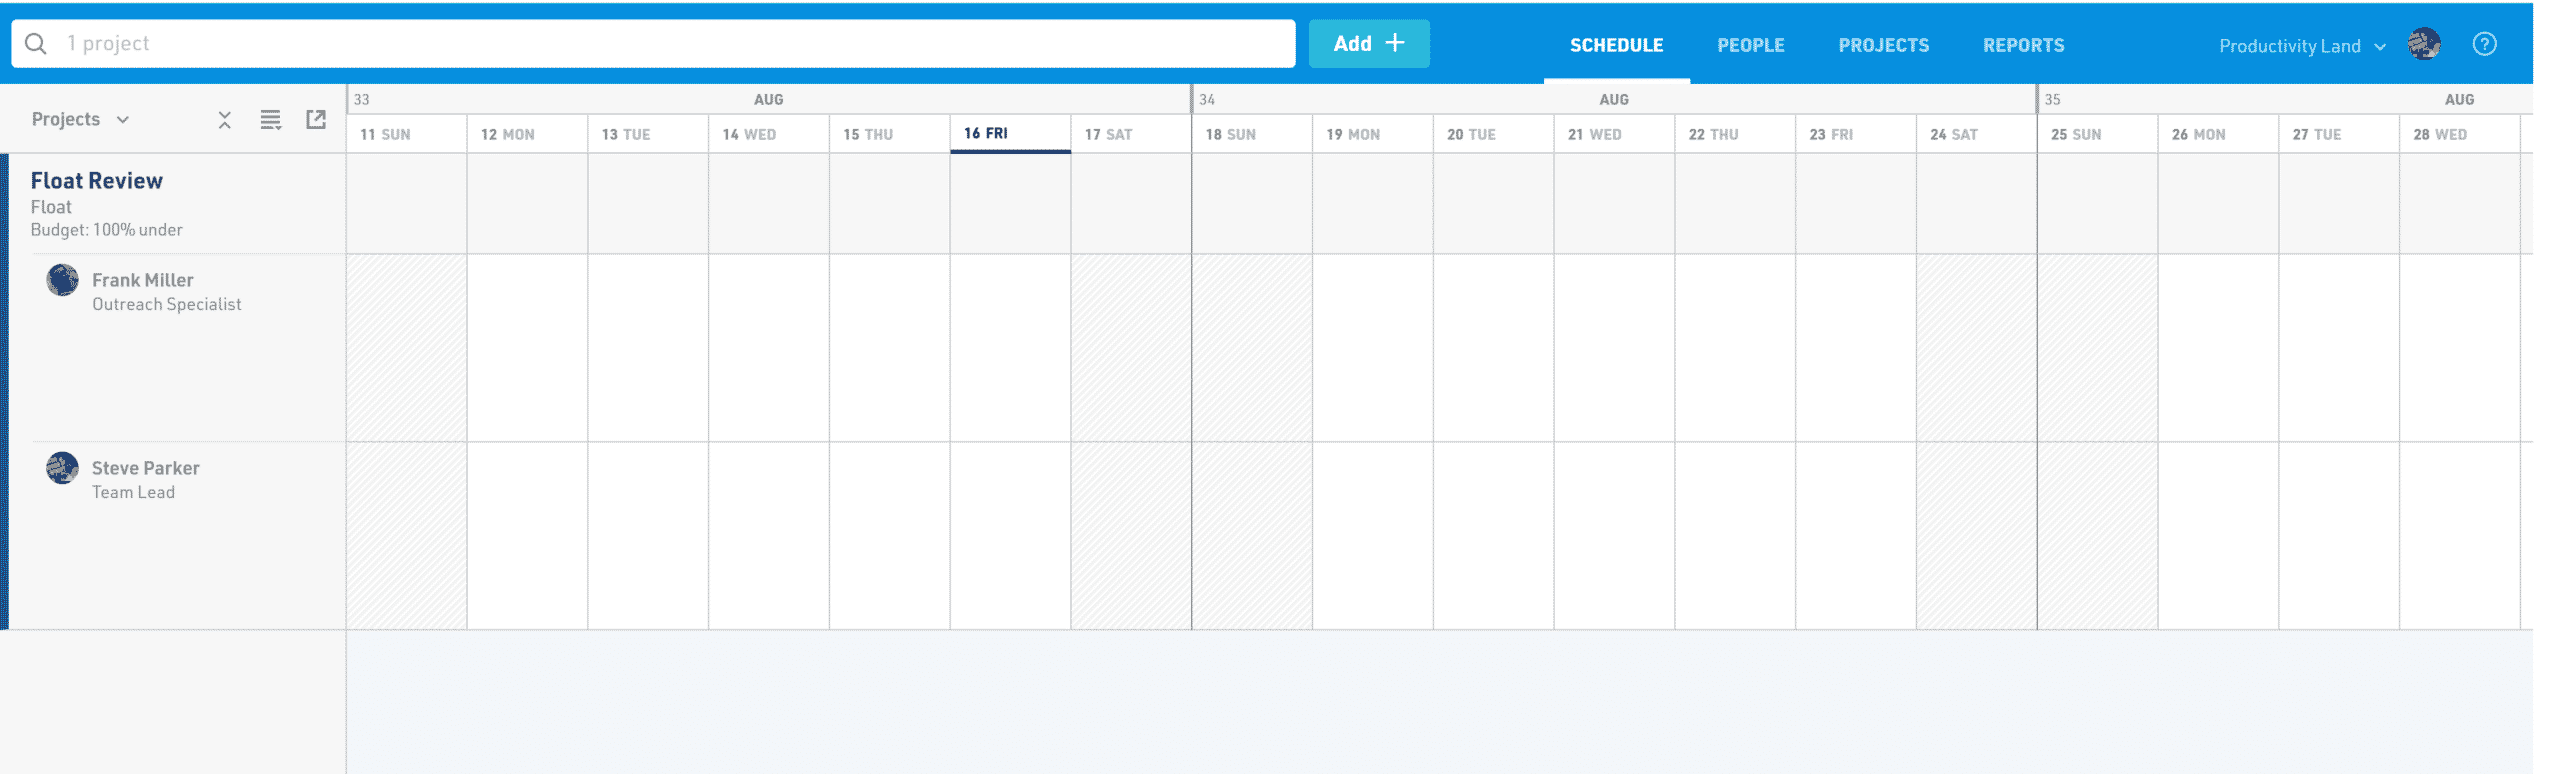This screenshot has height=774, width=2560.
Task: Click the export/share schedule icon
Action: coord(316,119)
